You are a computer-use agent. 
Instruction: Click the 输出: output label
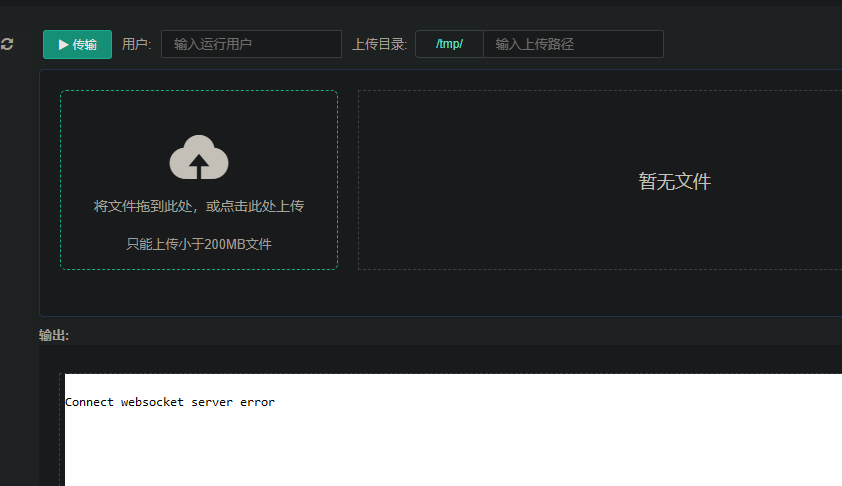pos(54,336)
